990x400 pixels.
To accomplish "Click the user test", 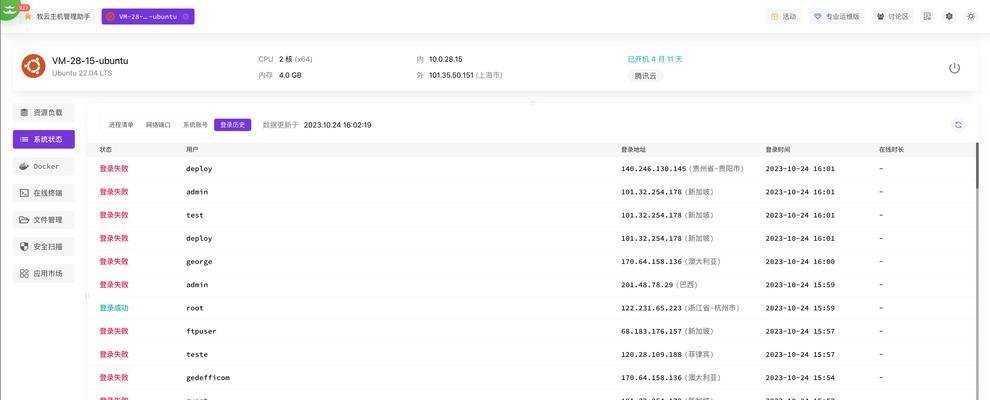I will pos(194,215).
